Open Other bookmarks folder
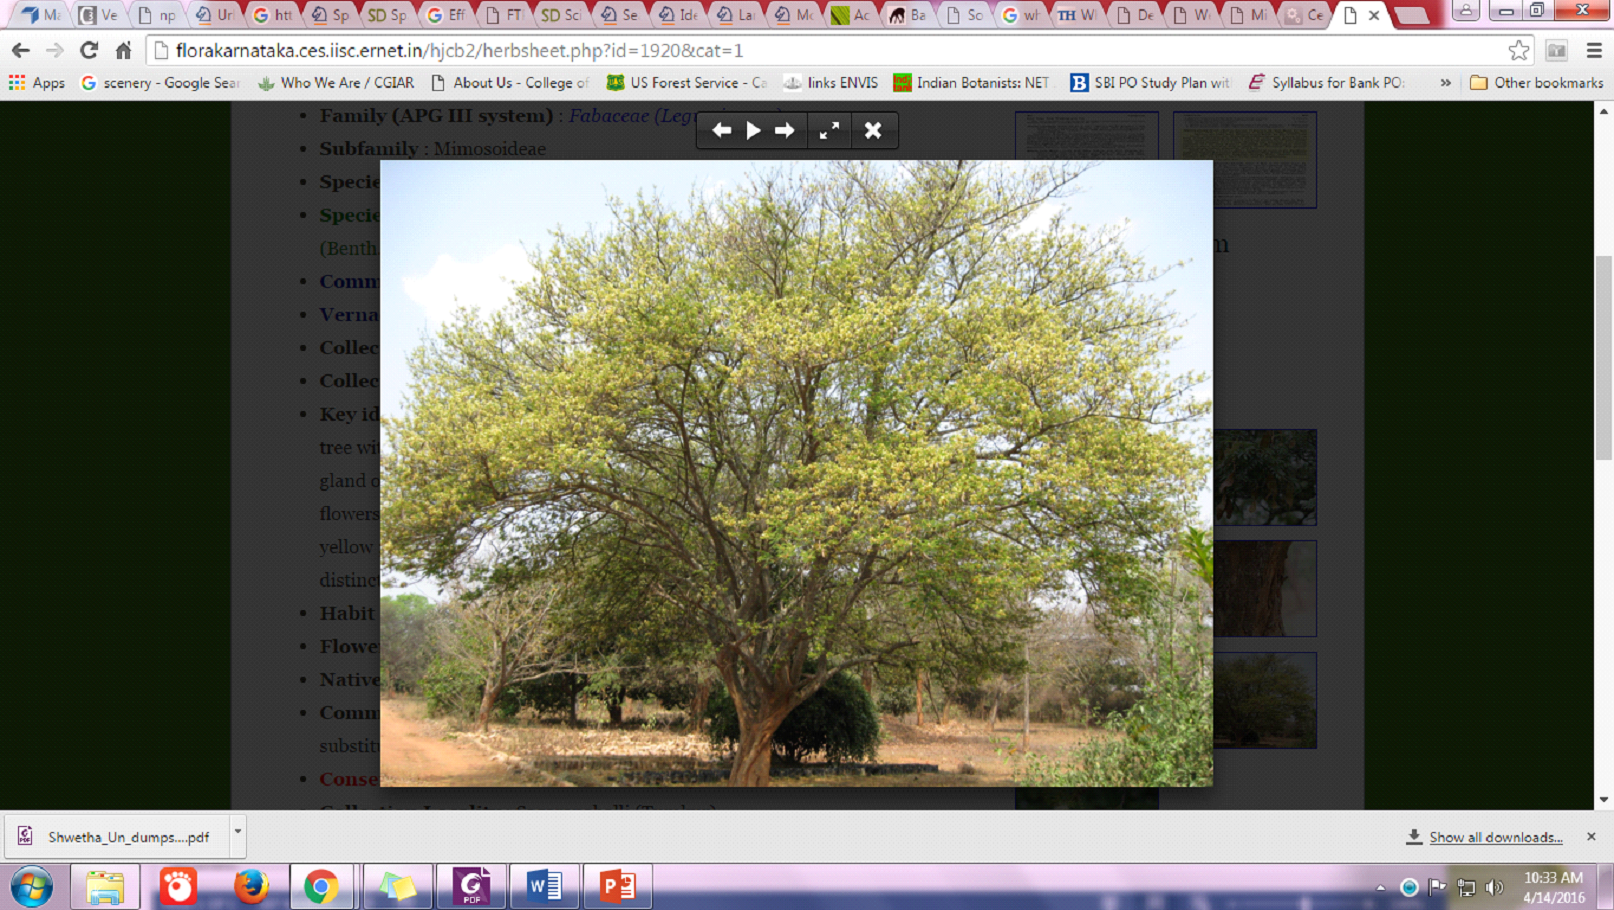The height and width of the screenshot is (910, 1614). pyautogui.click(x=1536, y=83)
